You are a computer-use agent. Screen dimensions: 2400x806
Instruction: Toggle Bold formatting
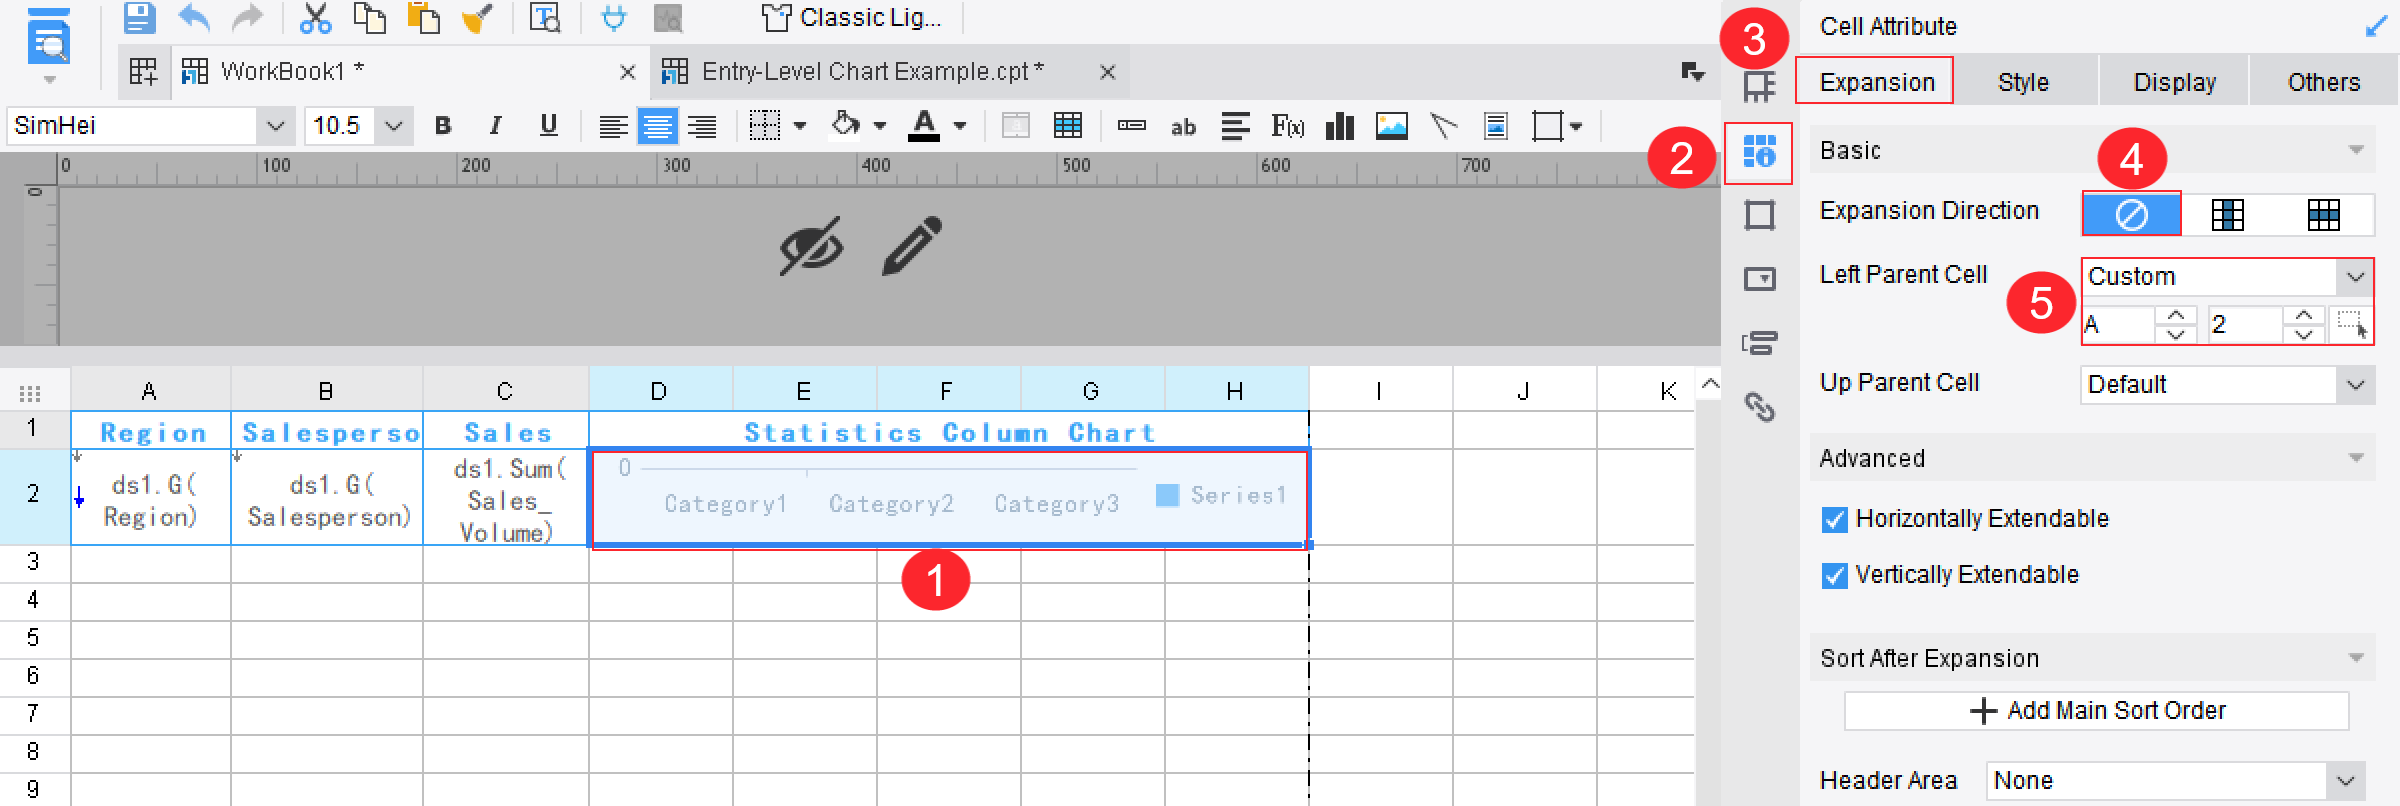pos(443,126)
